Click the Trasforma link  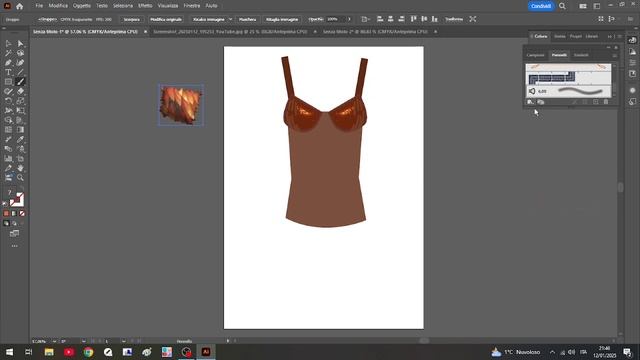point(454,19)
